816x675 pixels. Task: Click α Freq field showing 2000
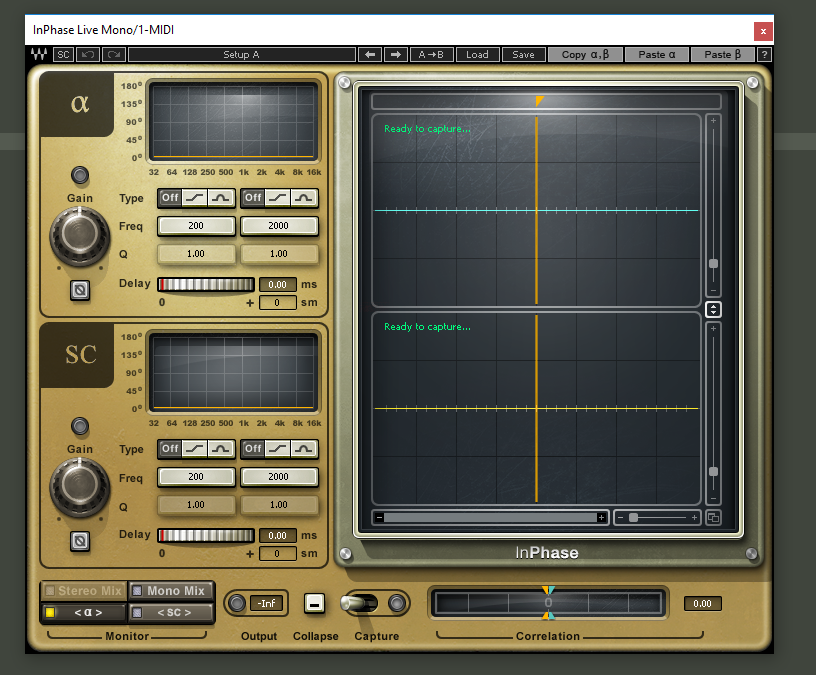[279, 226]
